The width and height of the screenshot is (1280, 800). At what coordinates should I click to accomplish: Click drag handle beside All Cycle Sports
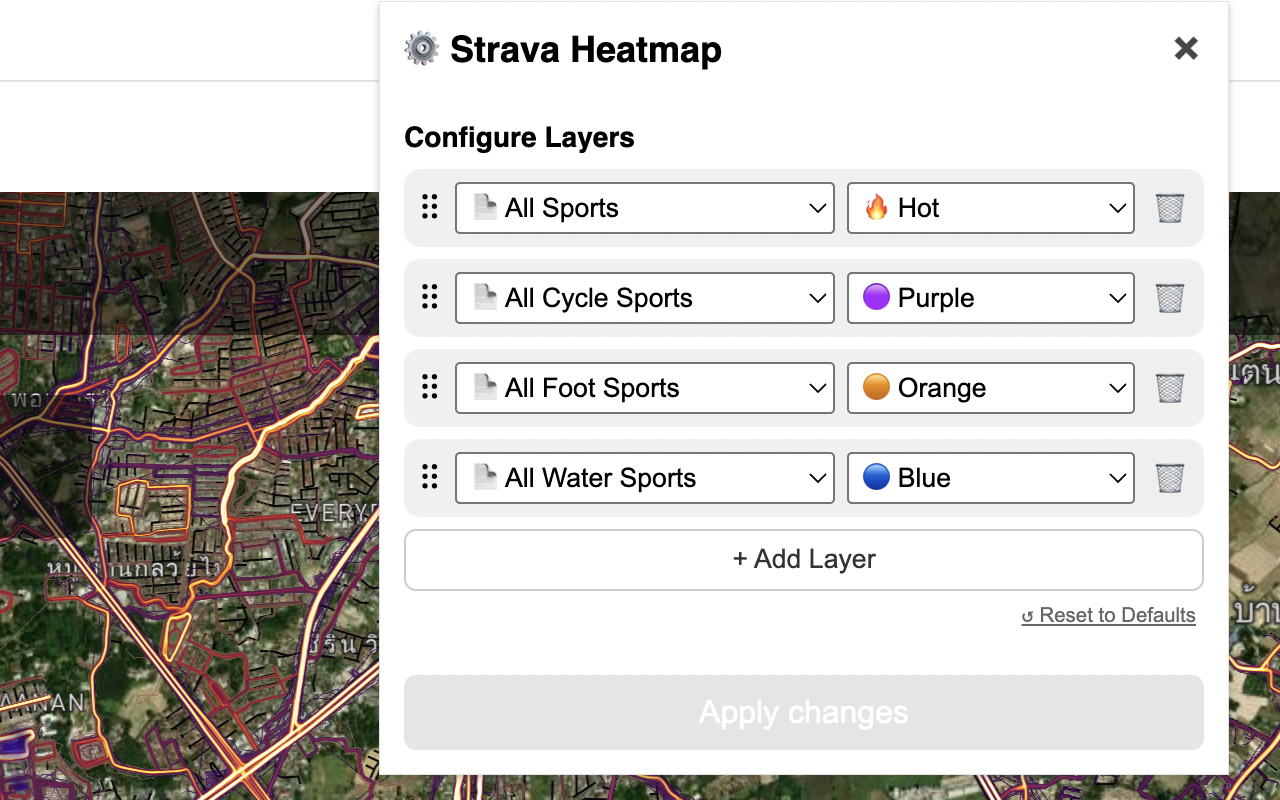(430, 297)
